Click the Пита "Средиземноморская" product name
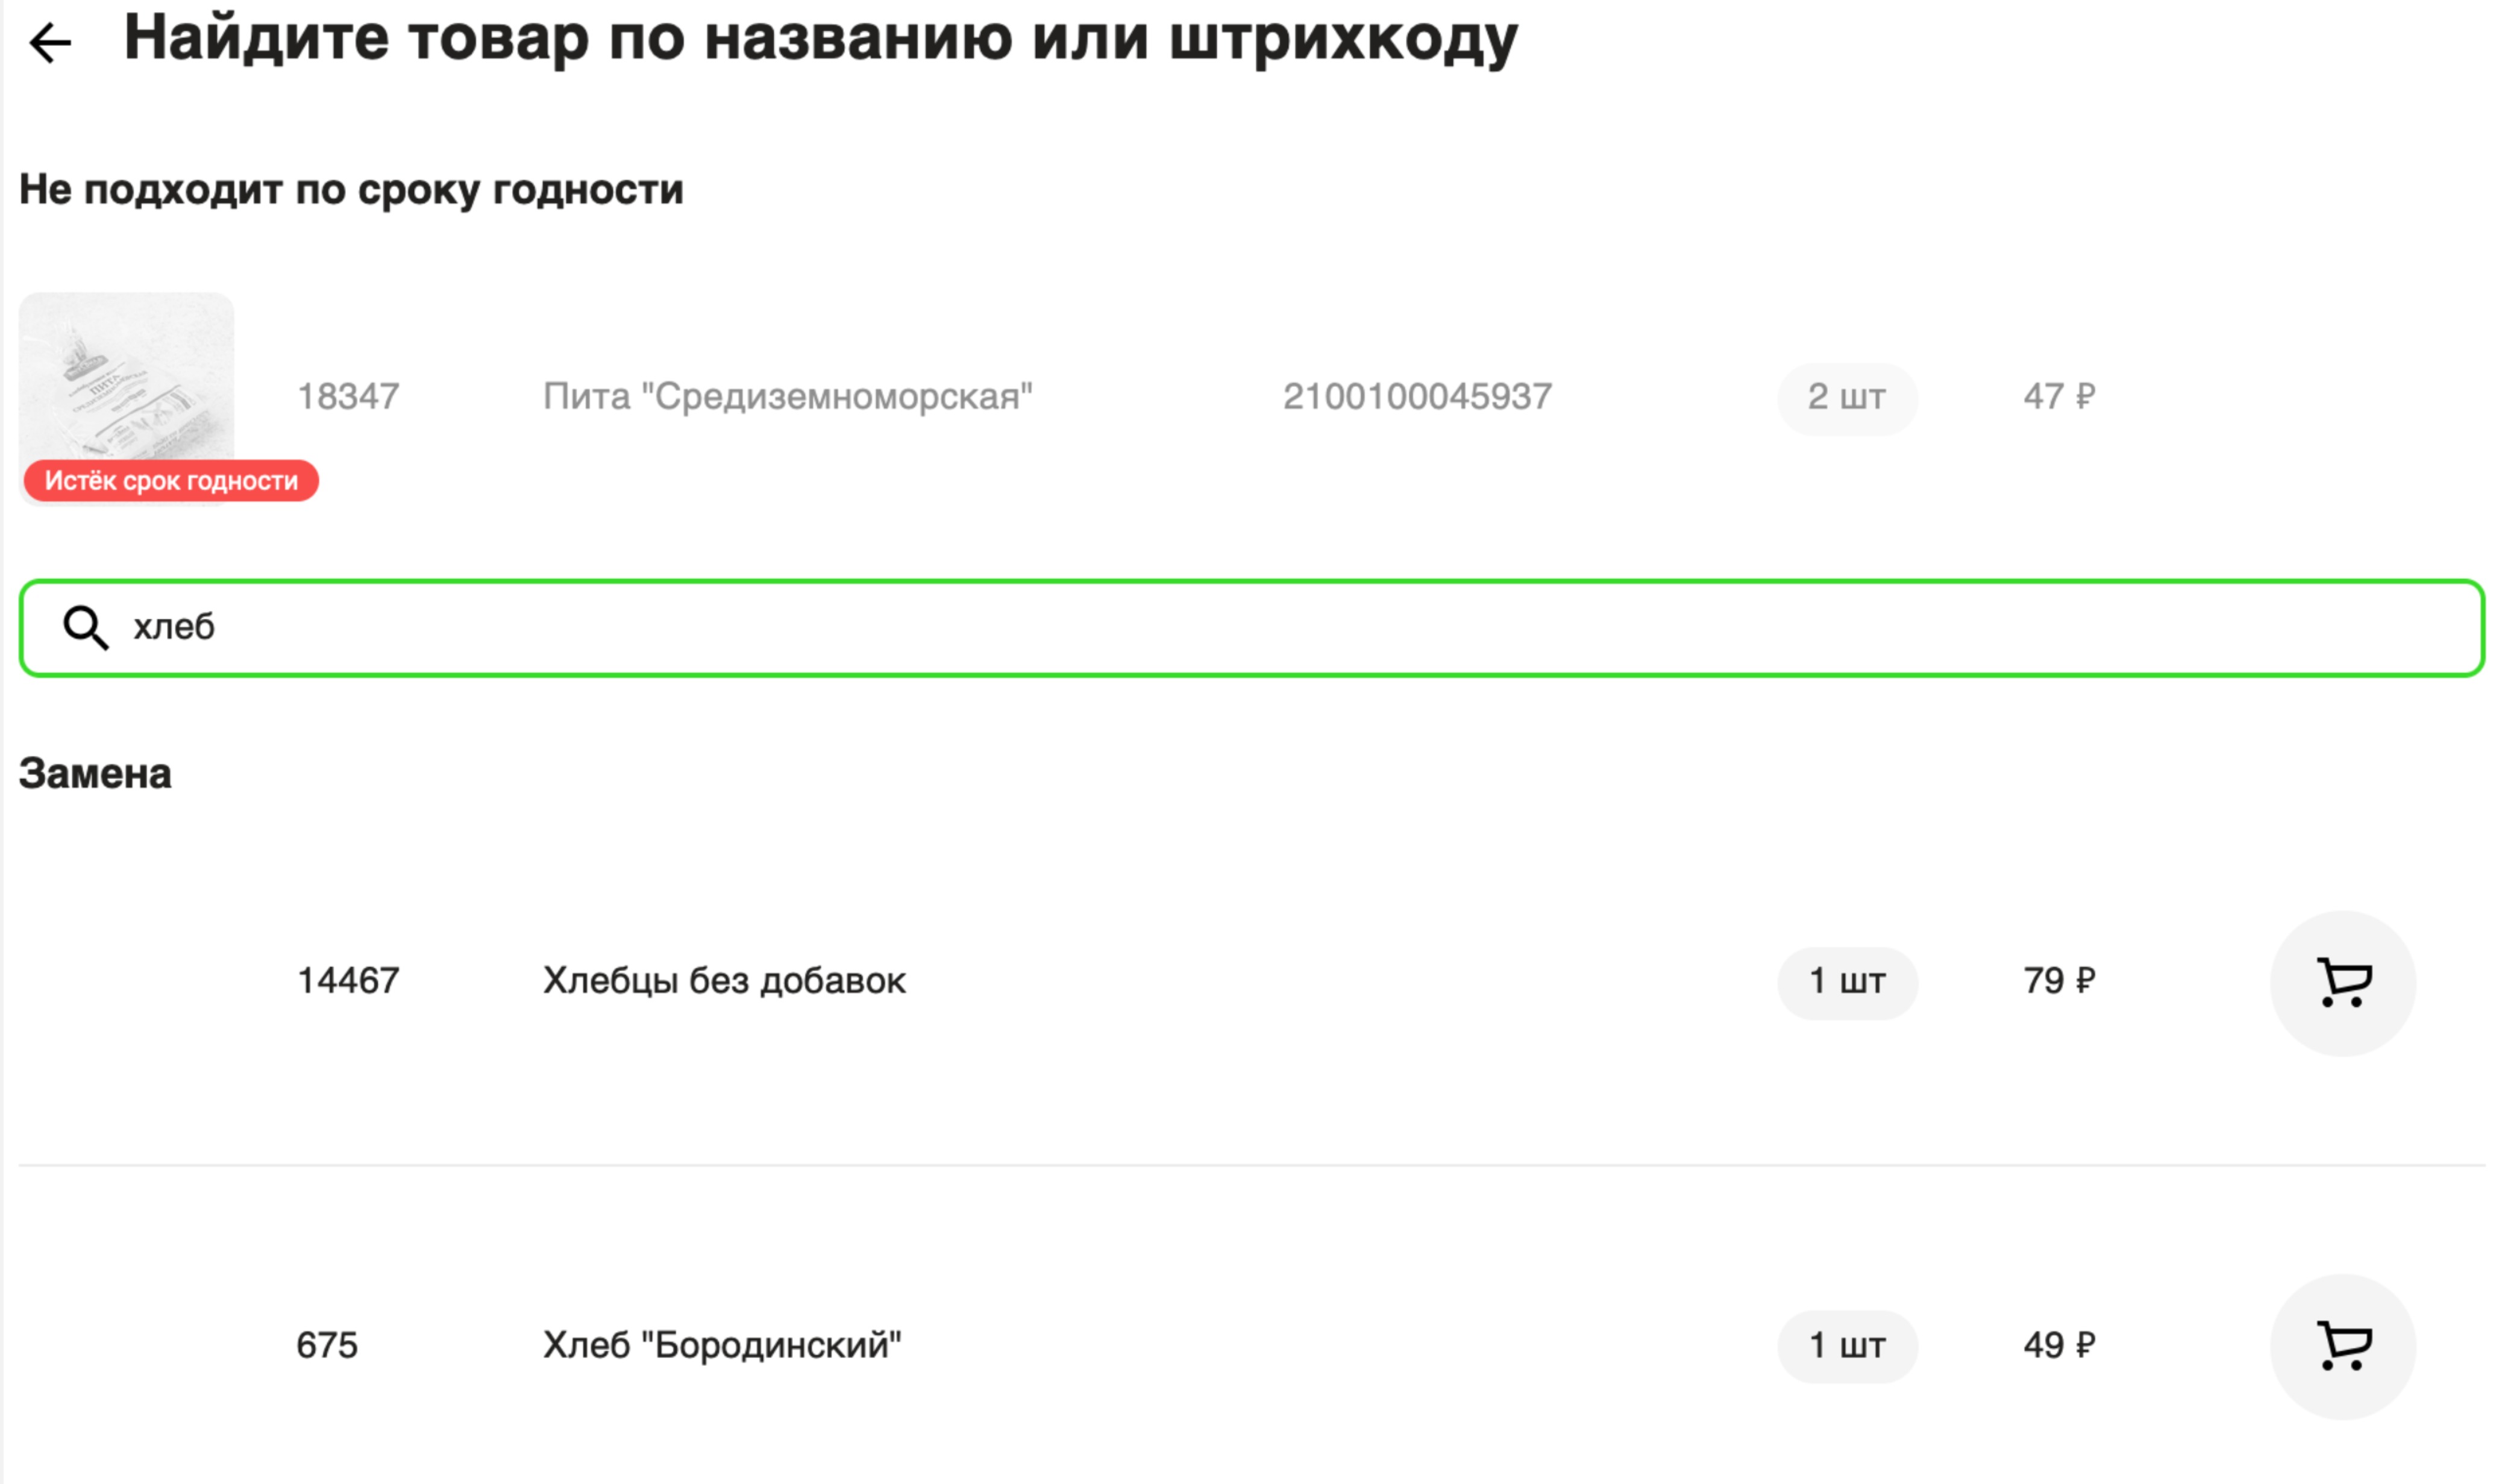This screenshot has height=1484, width=2505. click(787, 397)
